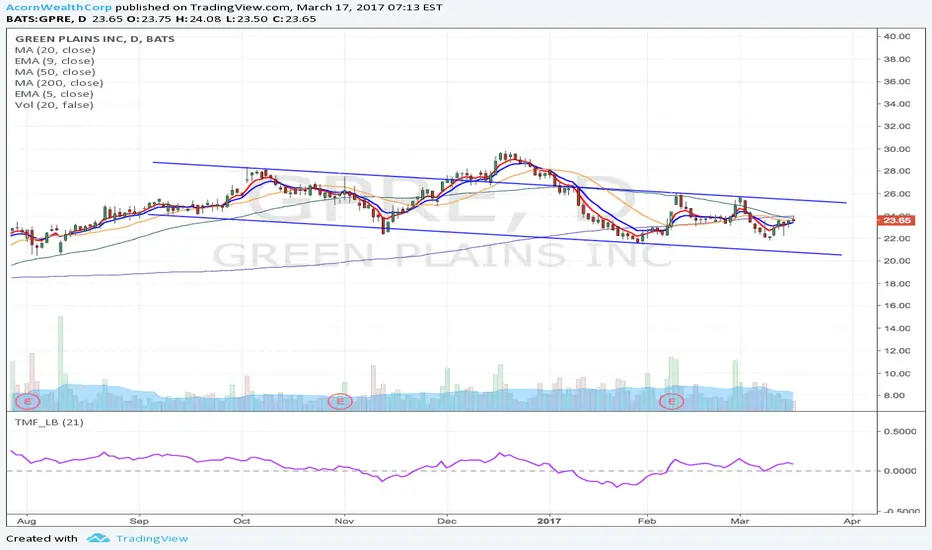
Task: Click the 28.00 price axis label
Action: point(896,171)
